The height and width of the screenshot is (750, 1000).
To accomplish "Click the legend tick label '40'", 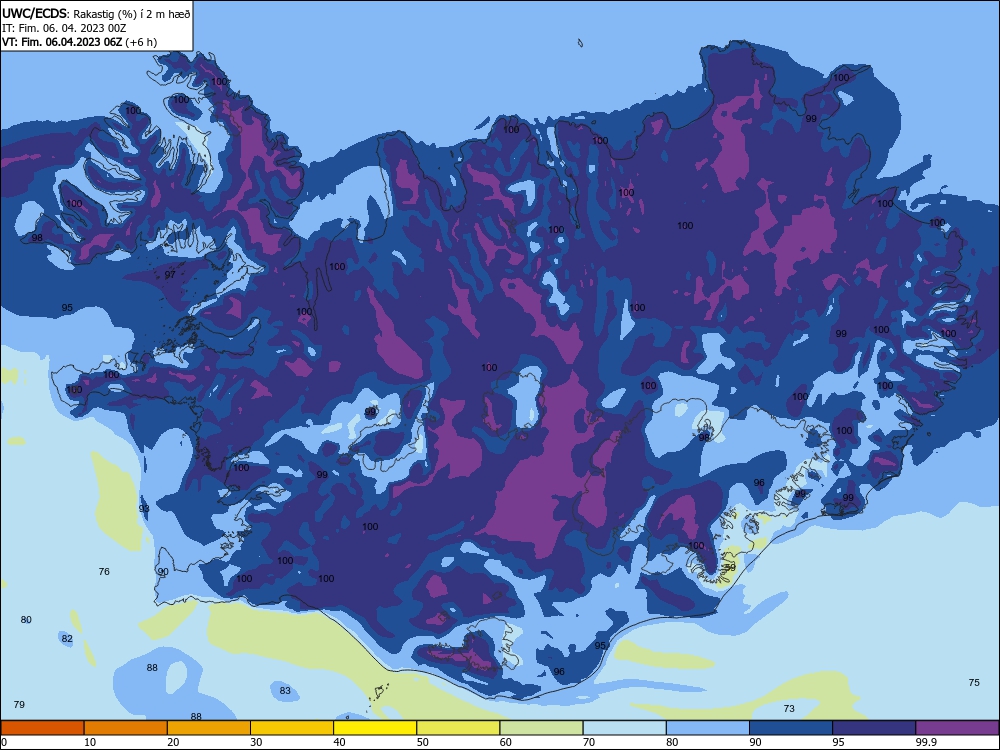I will tap(339, 742).
